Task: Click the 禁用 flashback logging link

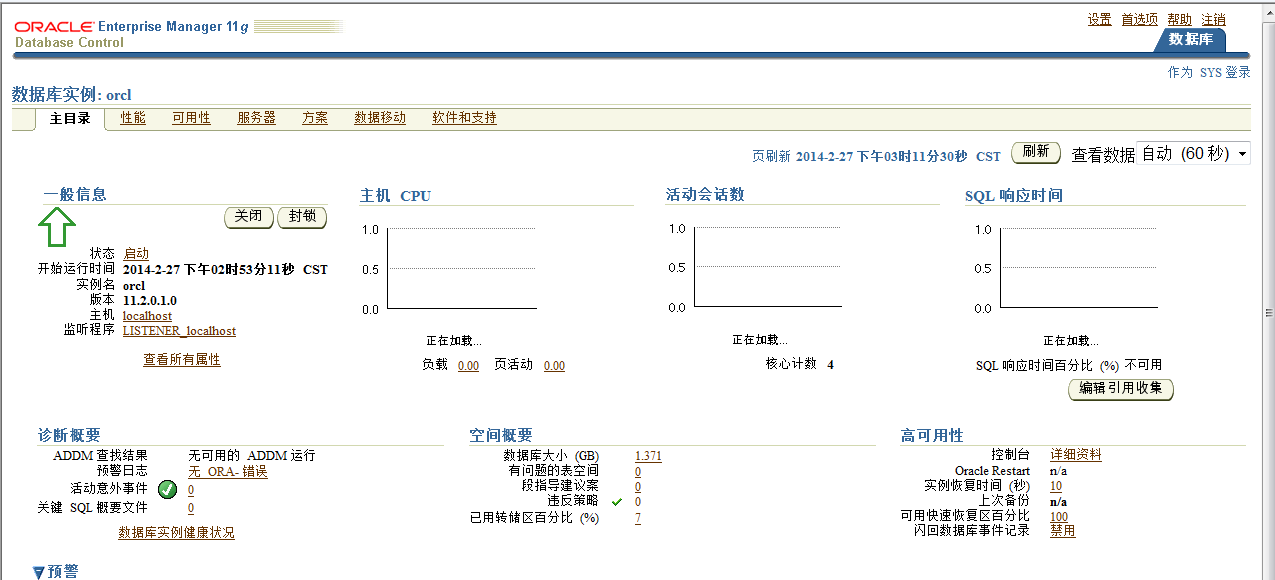Action: coord(1063,531)
